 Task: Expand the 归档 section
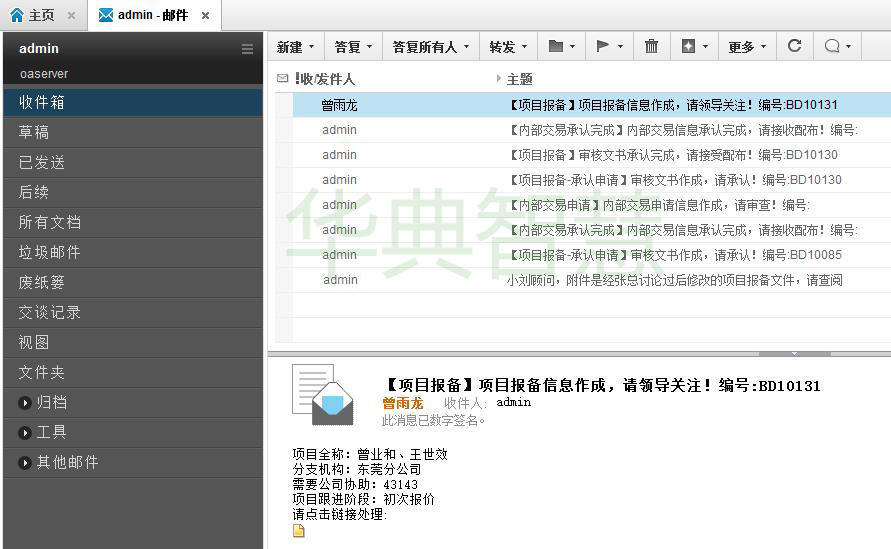coord(24,403)
